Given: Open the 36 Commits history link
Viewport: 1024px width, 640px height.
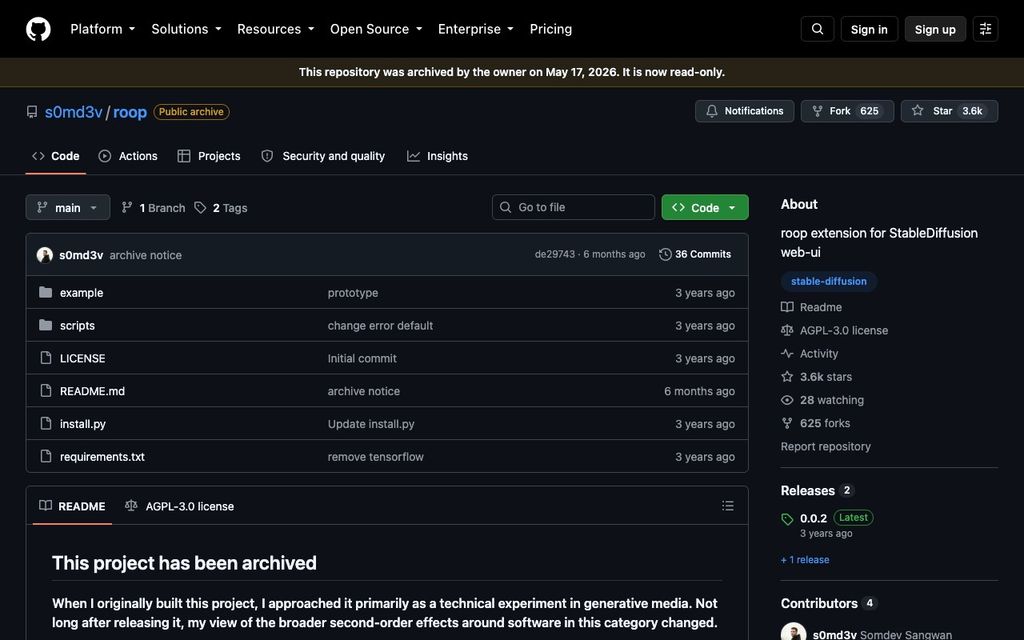Looking at the screenshot, I should coord(696,254).
